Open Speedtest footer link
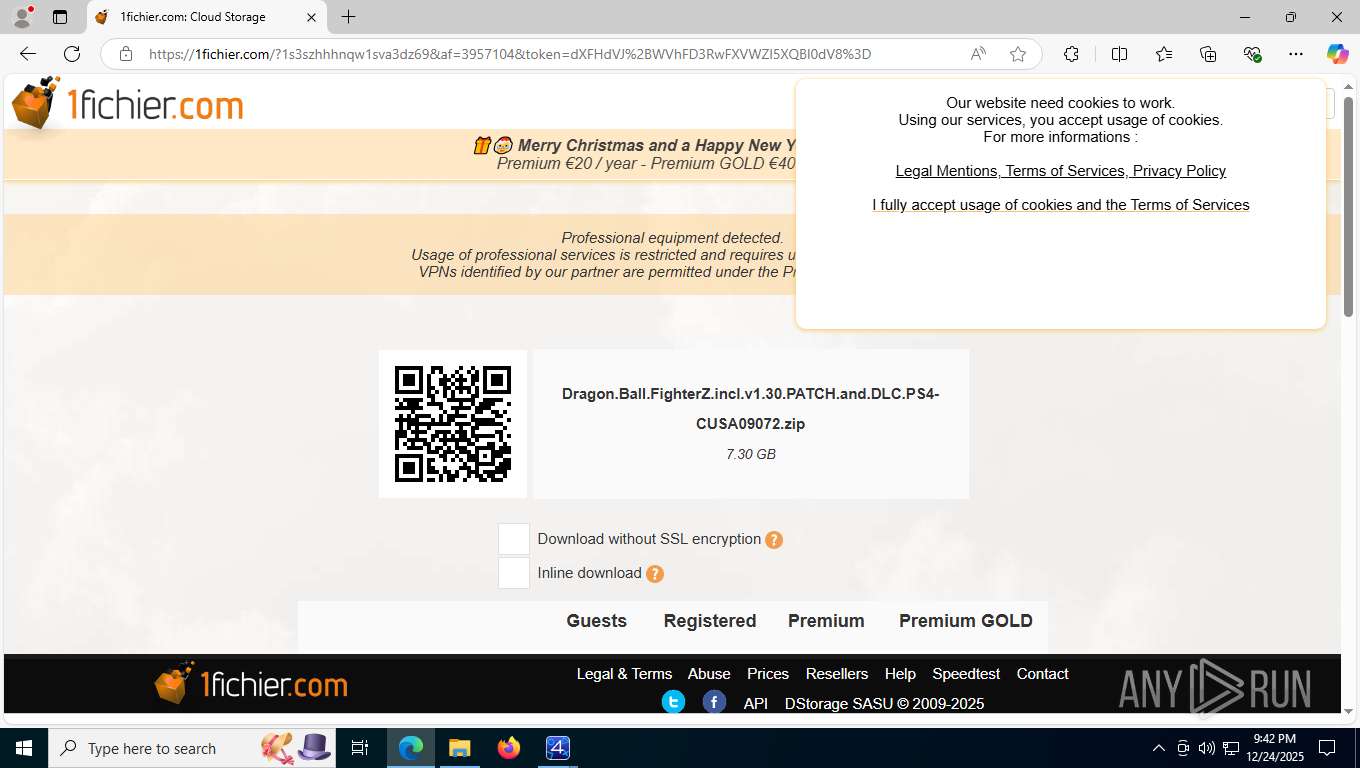Screen dimensions: 1360x768 point(966,674)
